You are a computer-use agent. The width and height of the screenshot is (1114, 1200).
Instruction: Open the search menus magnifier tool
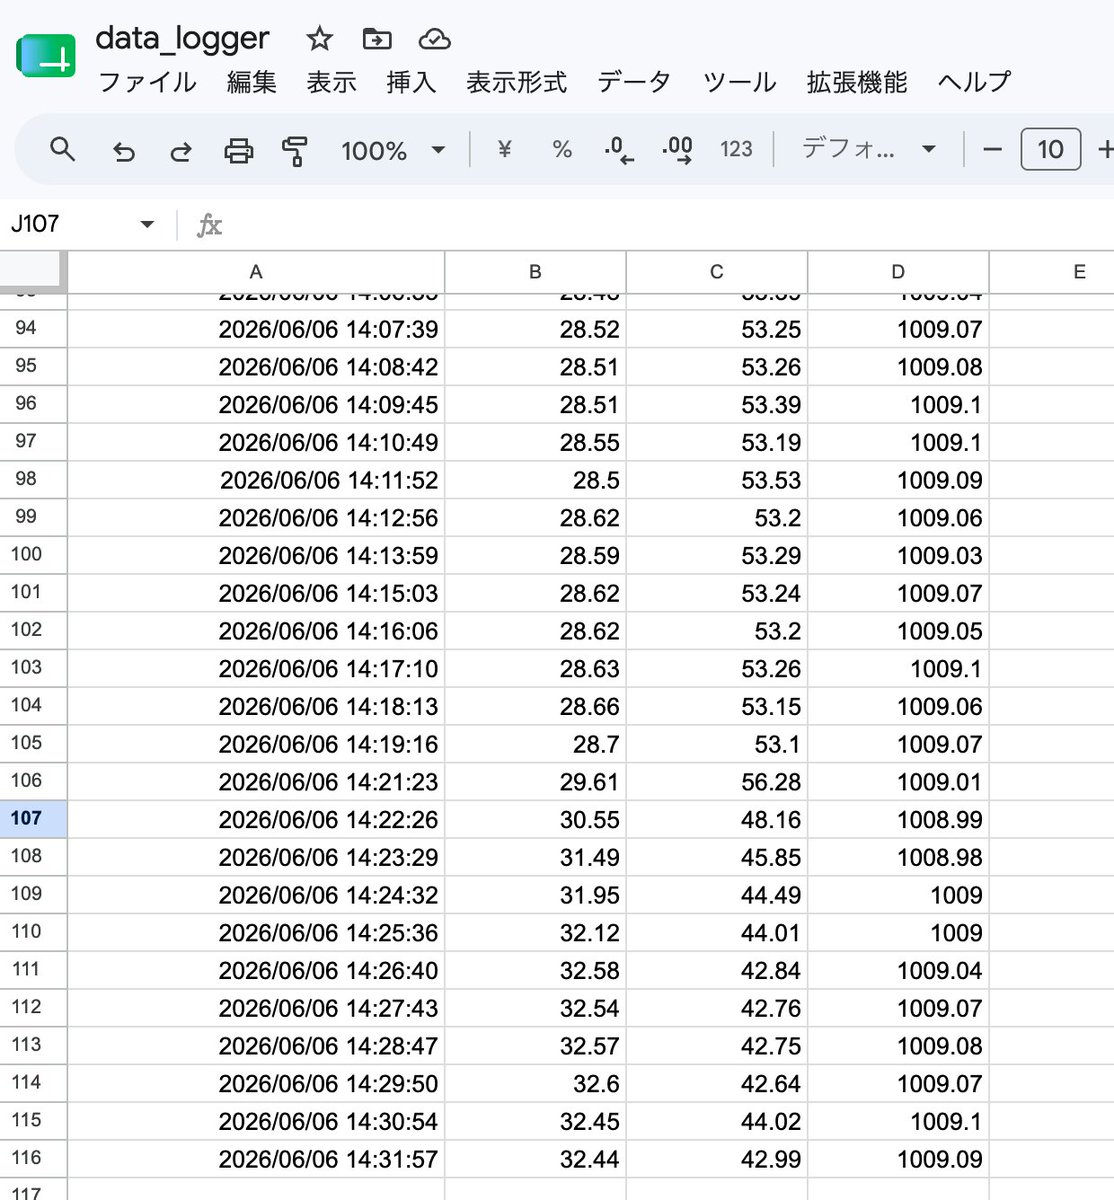(63, 150)
